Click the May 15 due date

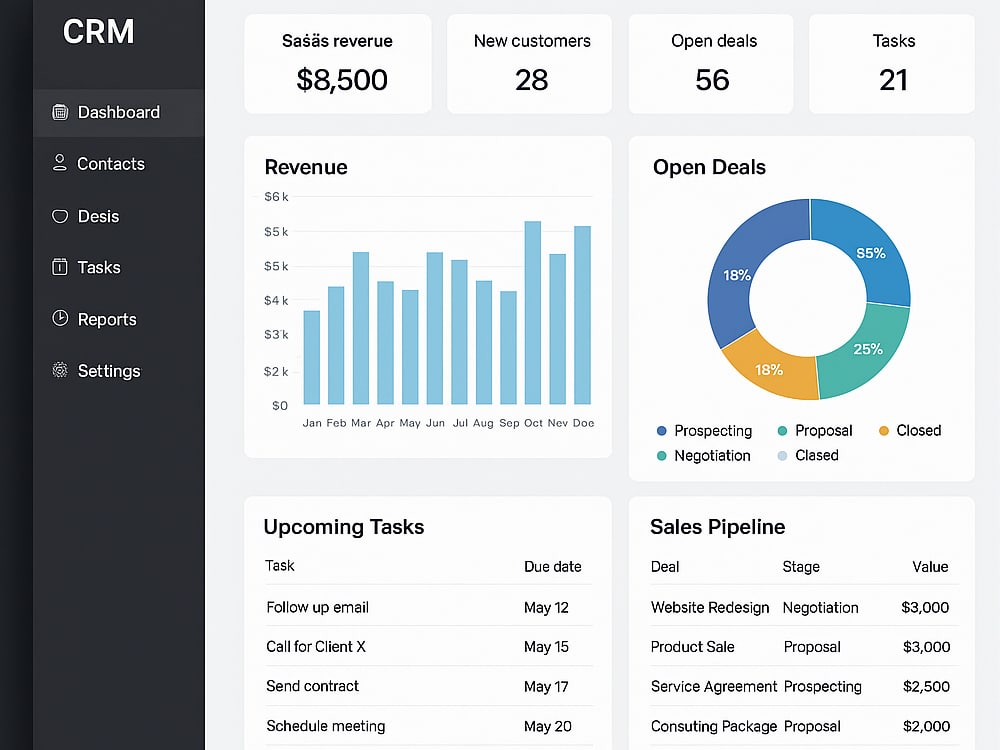pyautogui.click(x=546, y=647)
